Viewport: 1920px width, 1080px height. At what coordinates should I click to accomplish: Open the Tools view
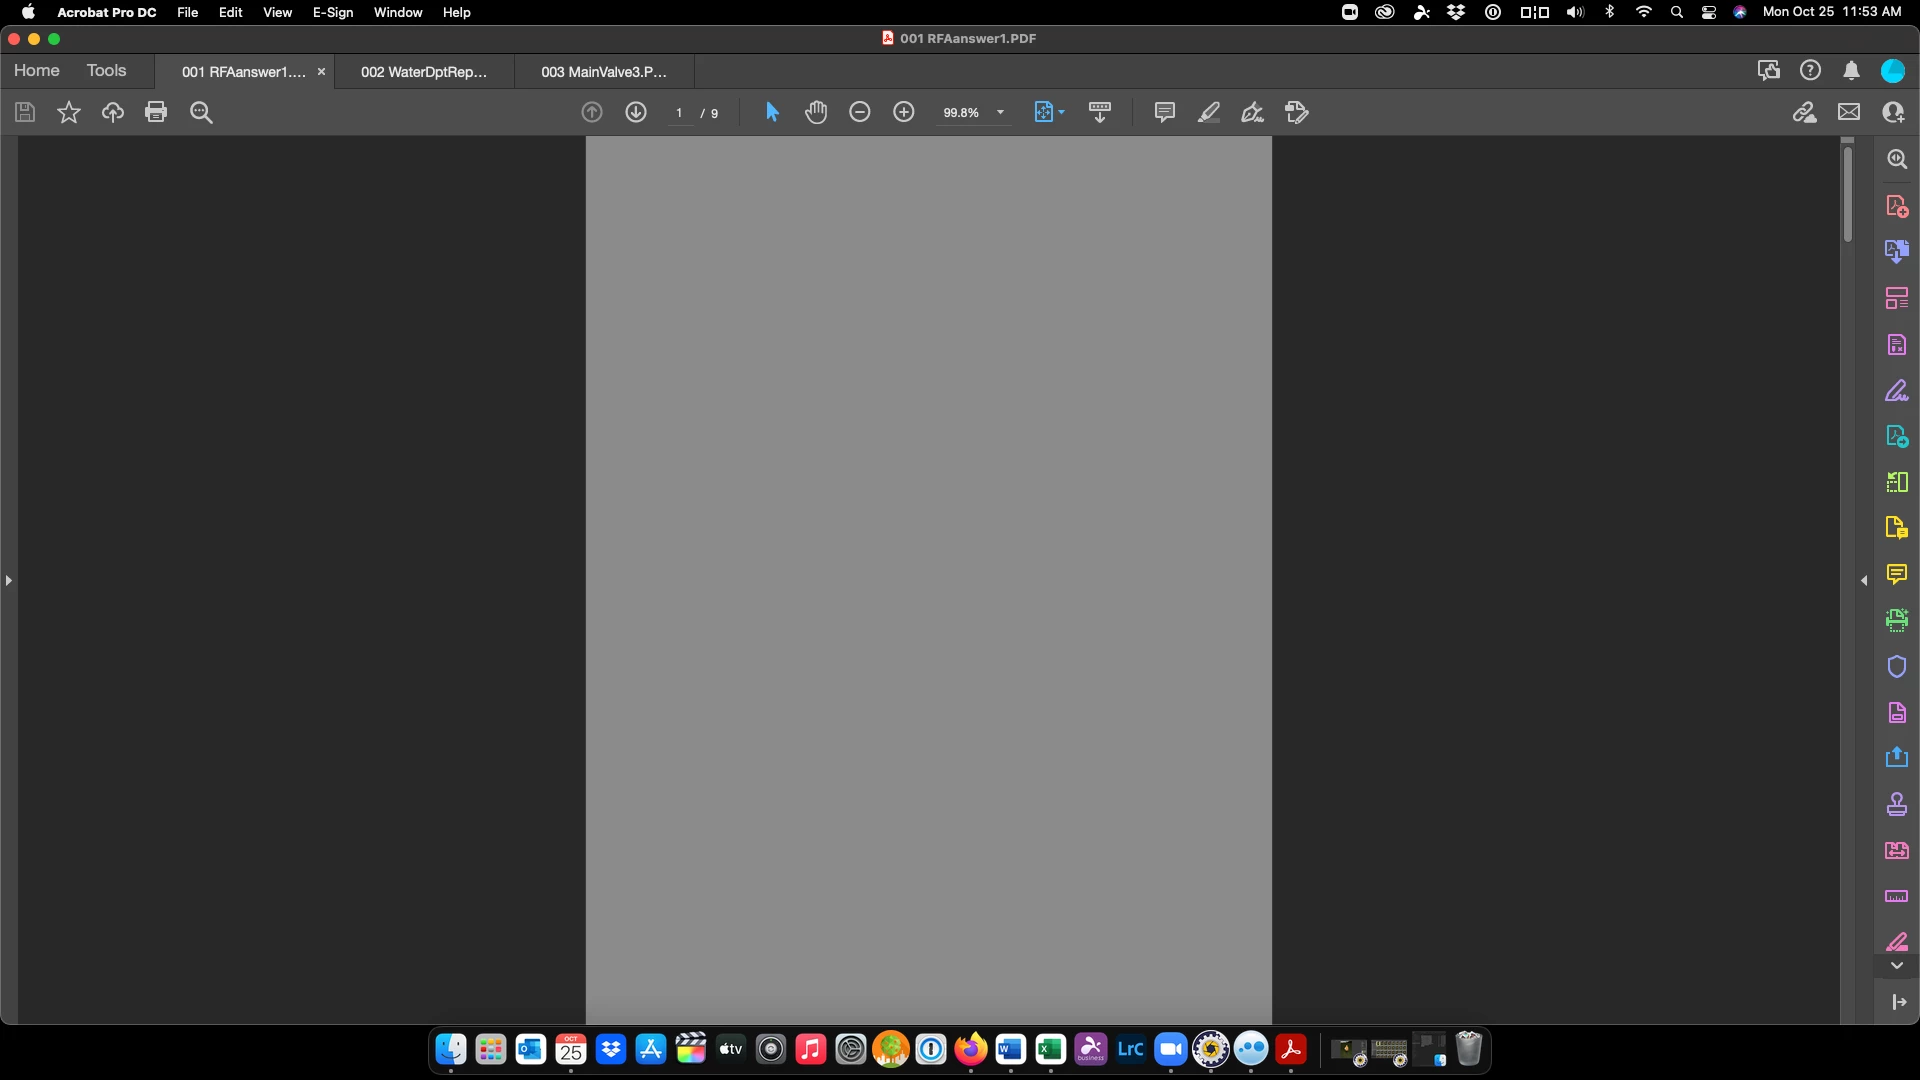pos(106,70)
